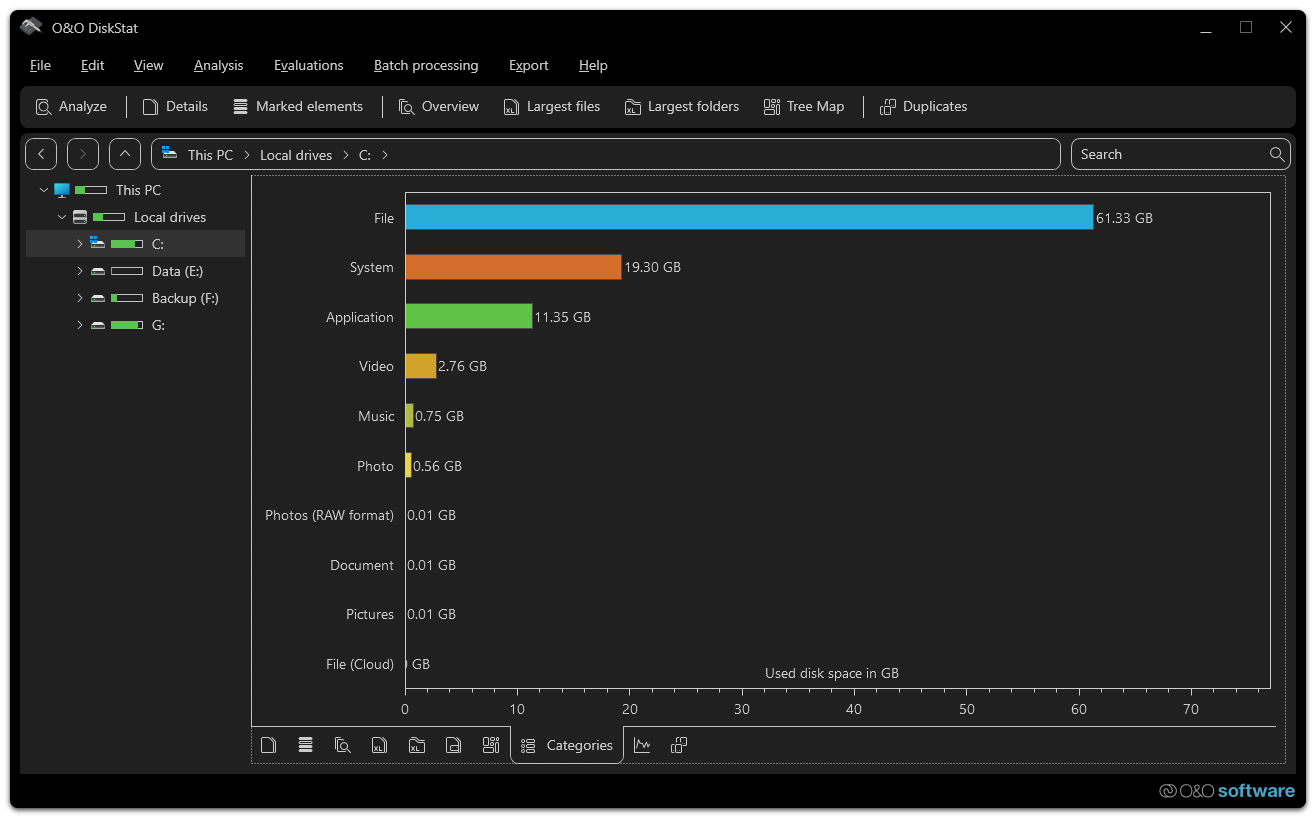This screenshot has height=818, width=1316.
Task: Go back with the left arrow button
Action: 41,154
